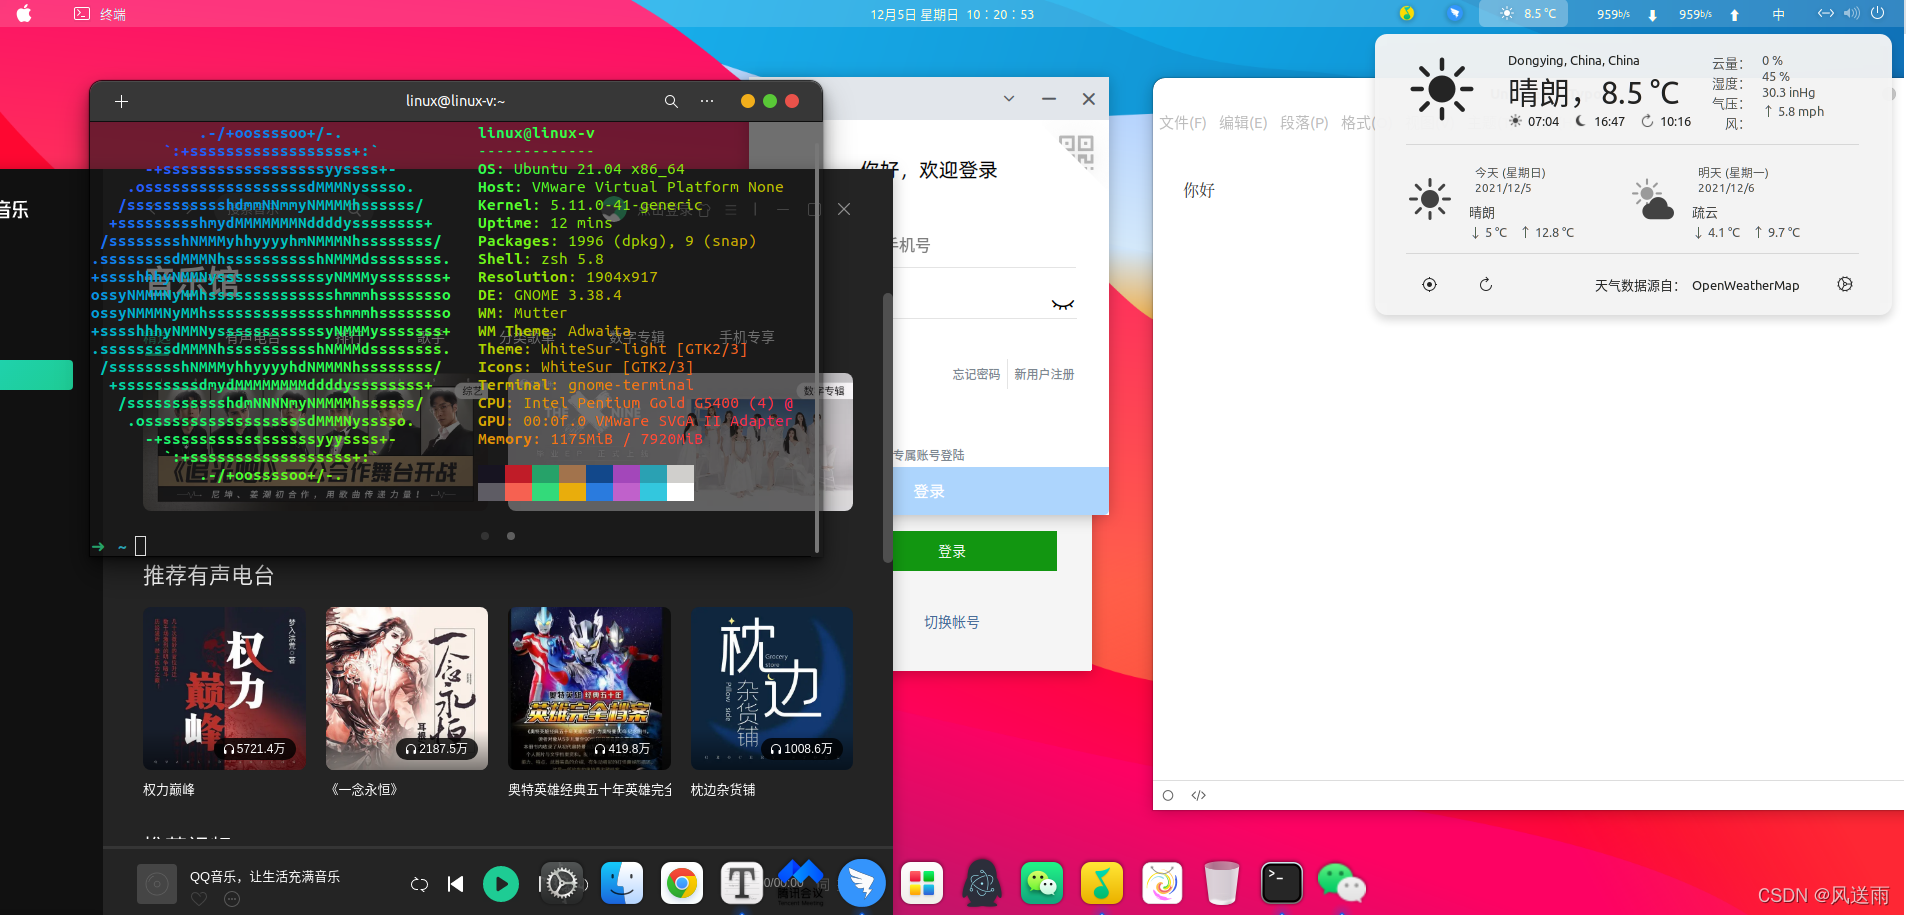Open OpenWeatherMap data source link
The width and height of the screenshot is (1906, 915).
pyautogui.click(x=1745, y=286)
